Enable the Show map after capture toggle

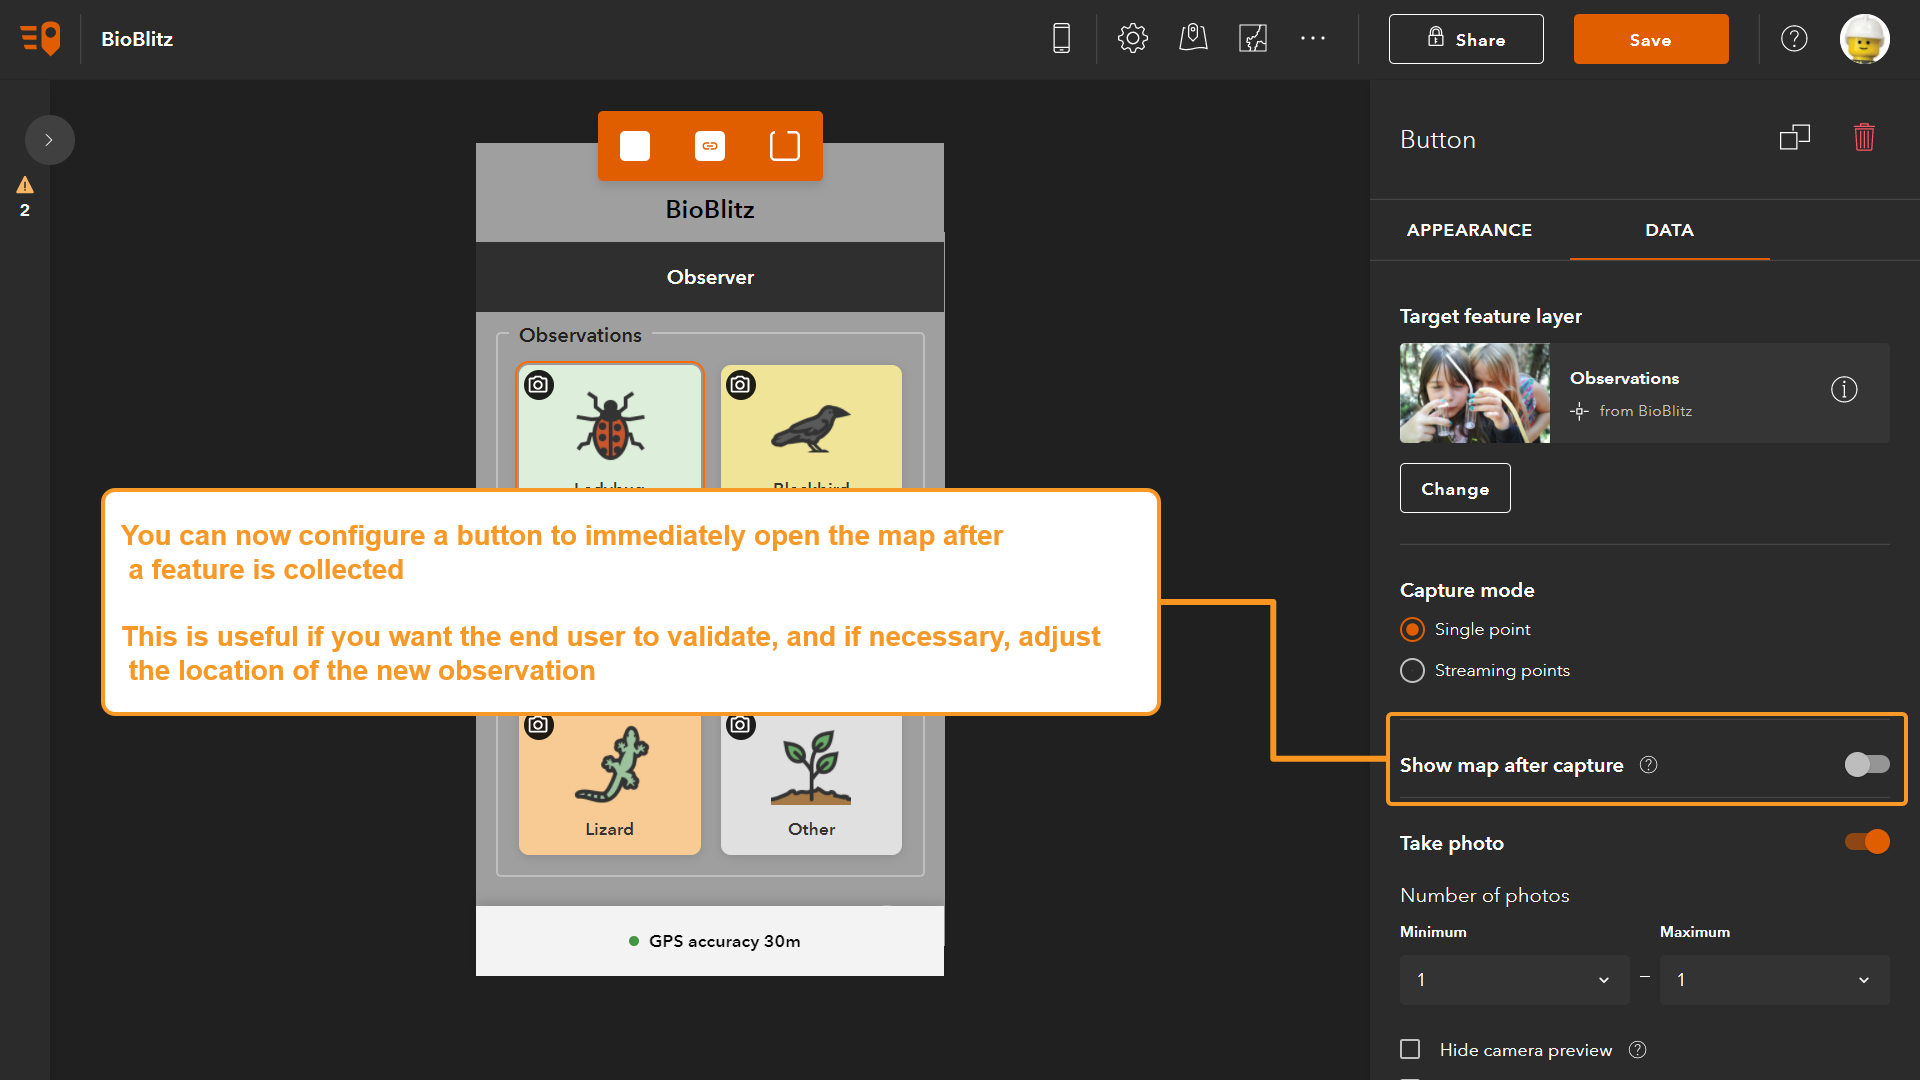[x=1866, y=764]
